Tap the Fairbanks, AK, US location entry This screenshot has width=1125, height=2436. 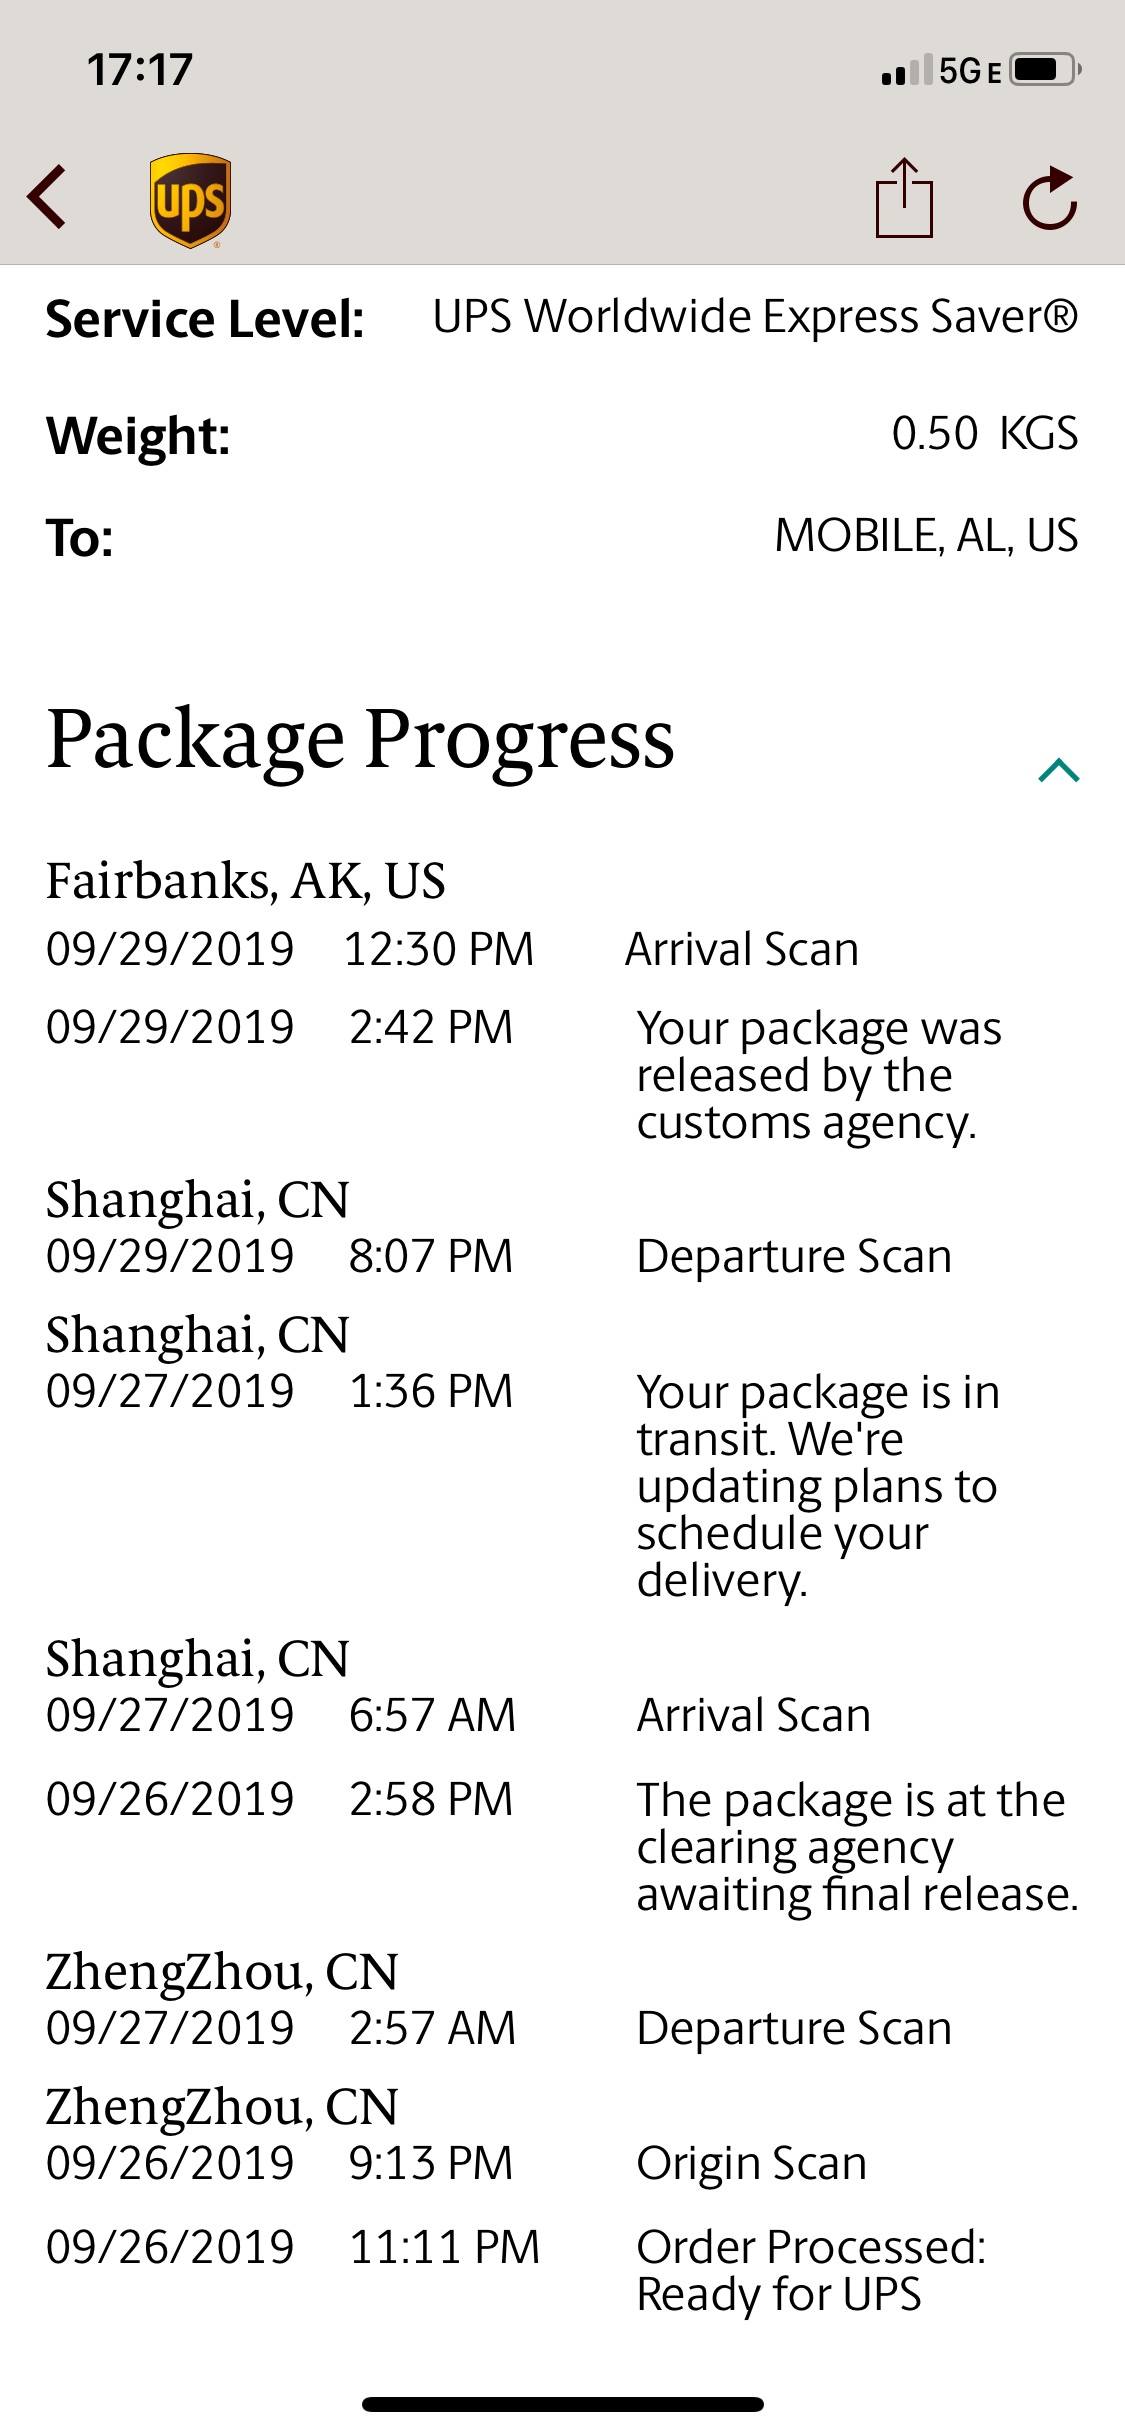[x=246, y=881]
